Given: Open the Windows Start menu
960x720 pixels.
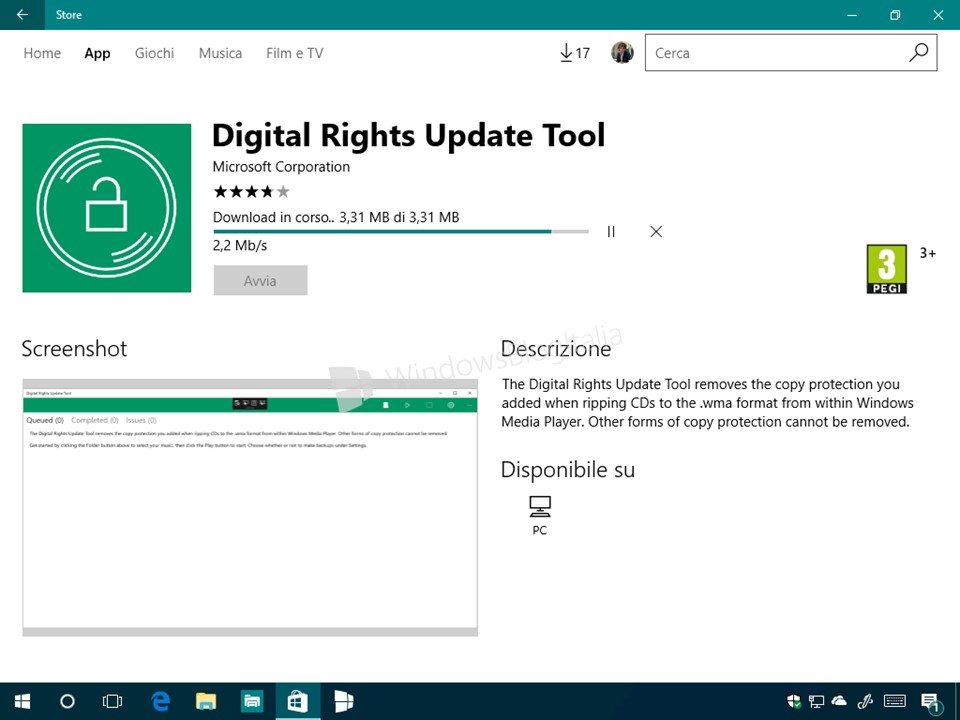Looking at the screenshot, I should (23, 701).
